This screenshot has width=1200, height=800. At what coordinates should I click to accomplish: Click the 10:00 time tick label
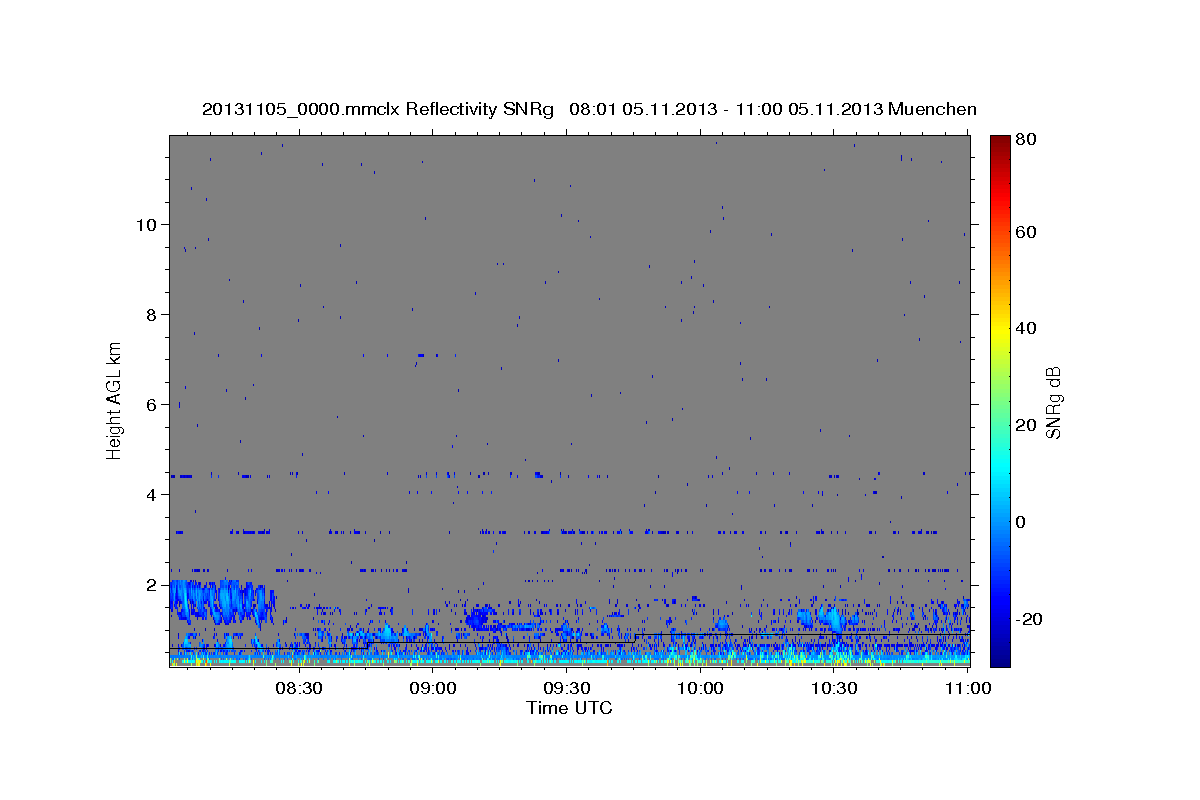pyautogui.click(x=701, y=688)
